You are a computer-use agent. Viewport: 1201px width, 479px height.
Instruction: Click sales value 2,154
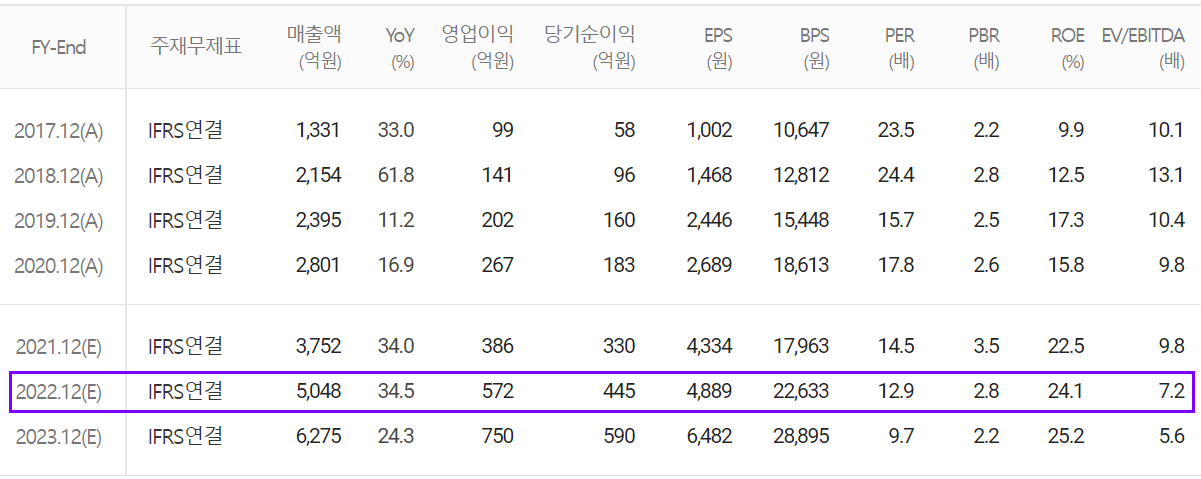tap(318, 175)
